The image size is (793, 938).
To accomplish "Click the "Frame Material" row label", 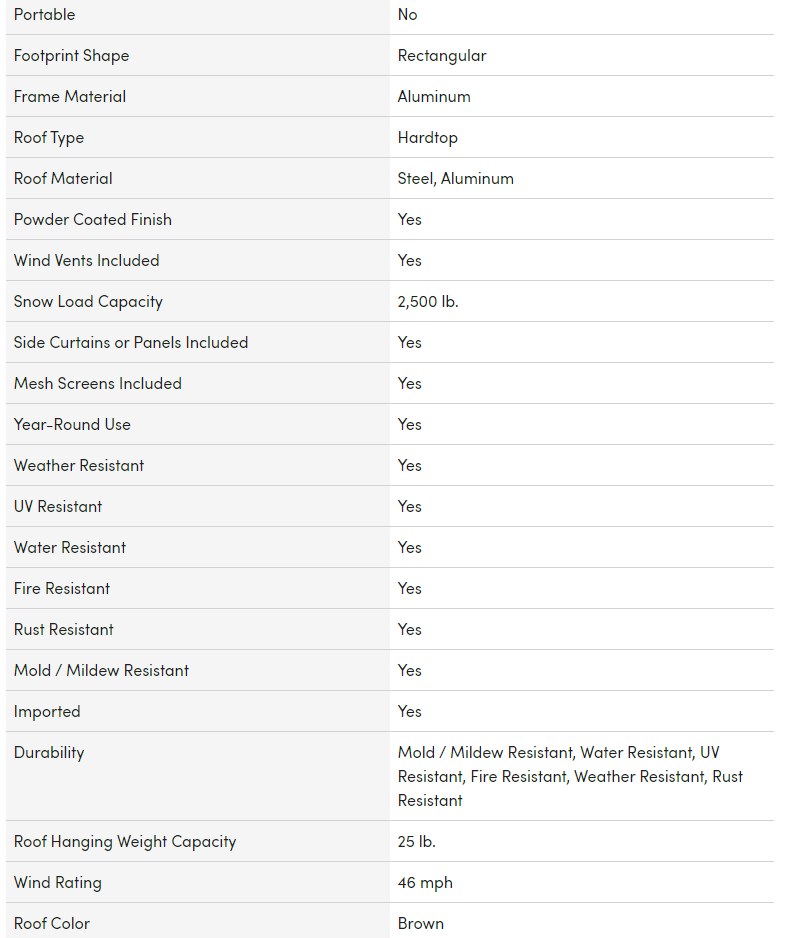I will tap(70, 97).
